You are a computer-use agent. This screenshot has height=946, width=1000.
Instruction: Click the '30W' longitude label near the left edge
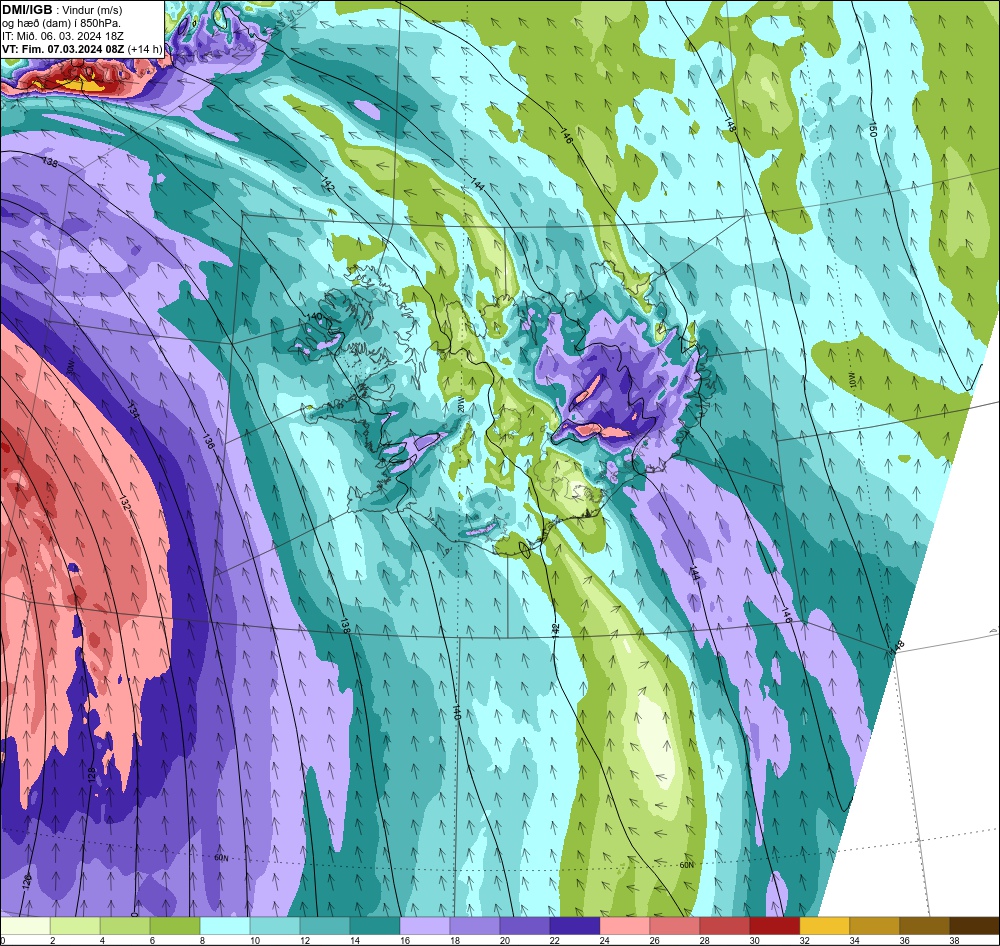pyautogui.click(x=71, y=367)
